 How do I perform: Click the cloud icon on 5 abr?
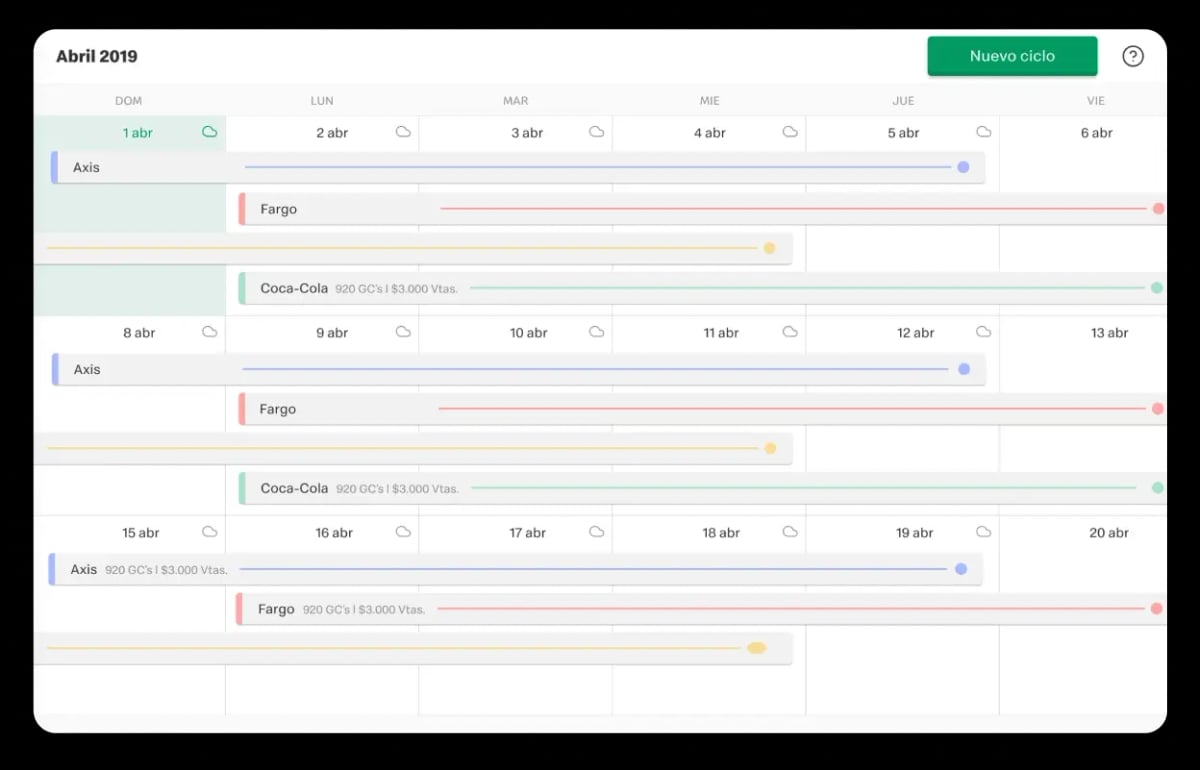983,131
